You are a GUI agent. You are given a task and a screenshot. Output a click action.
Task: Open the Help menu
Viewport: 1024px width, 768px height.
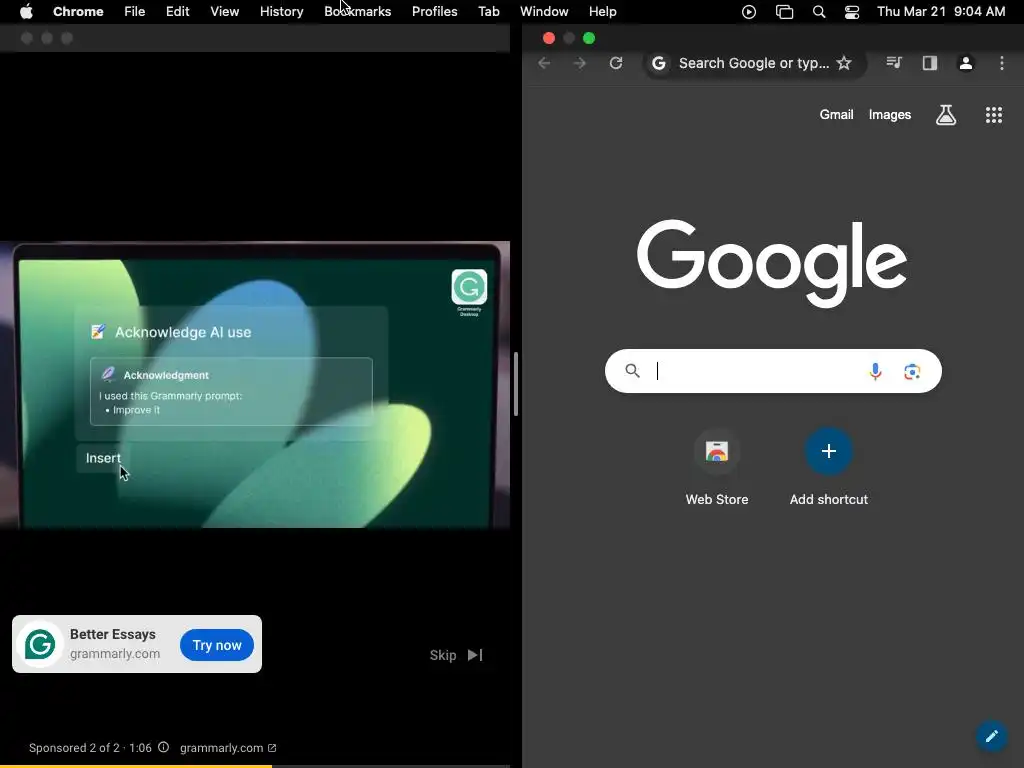pyautogui.click(x=602, y=11)
